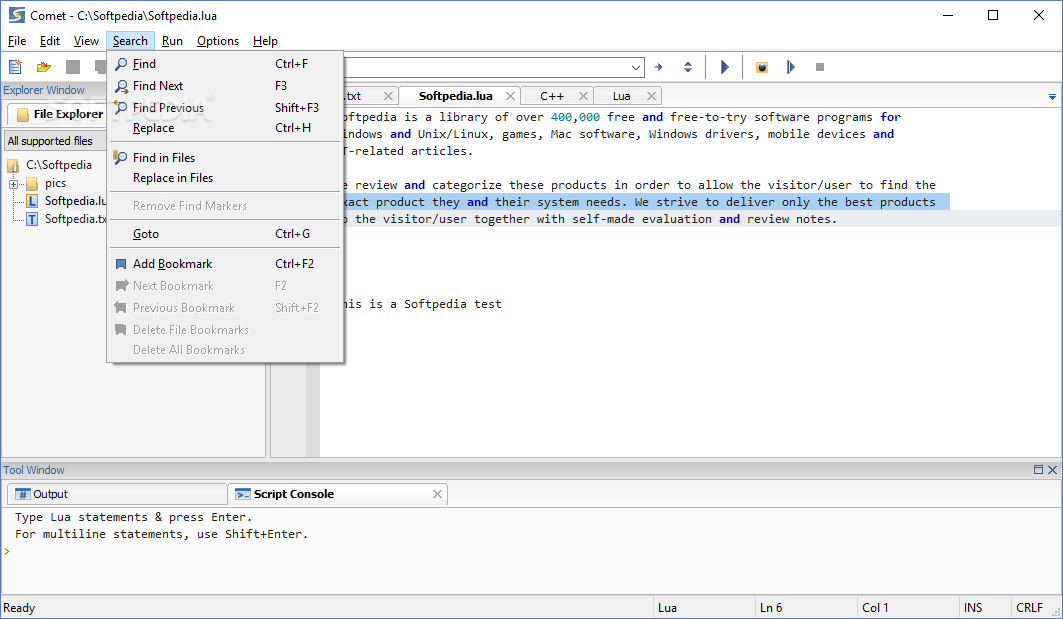The image size is (1063, 619).
Task: Close the Tool Window panel
Action: click(x=1052, y=469)
